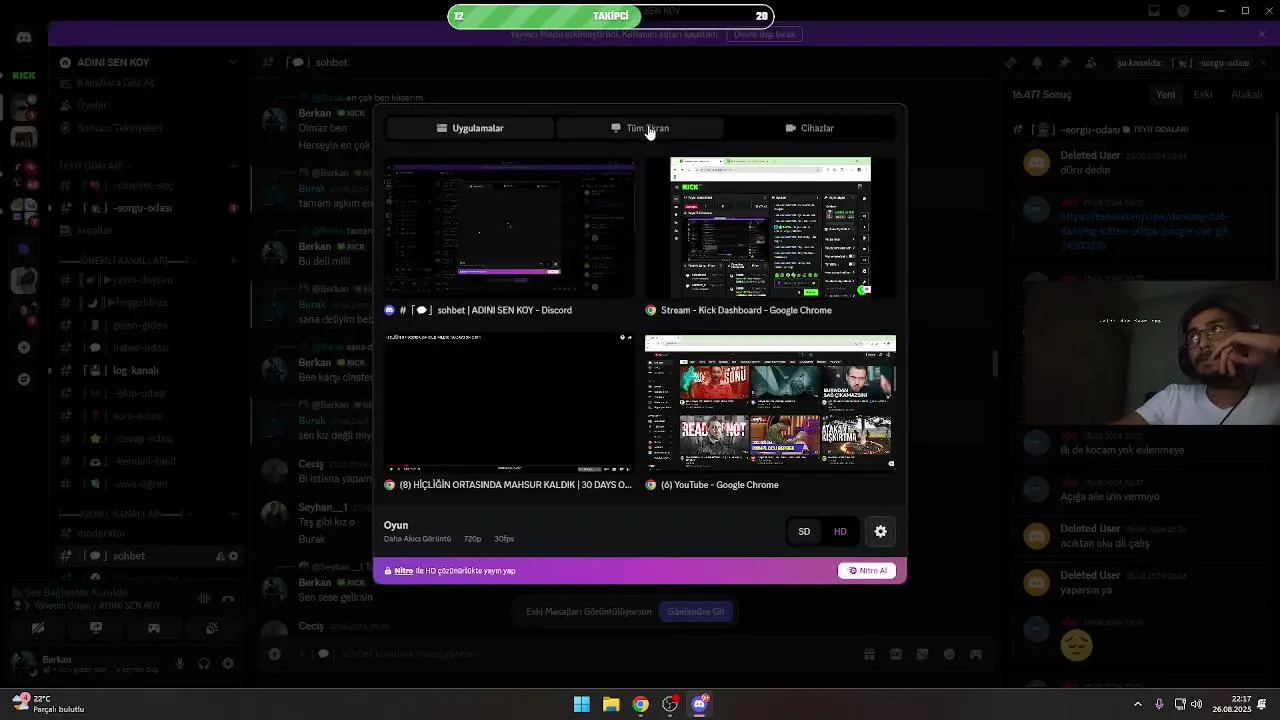
Task: Click Add a Server plus icon
Action: pos(24,347)
